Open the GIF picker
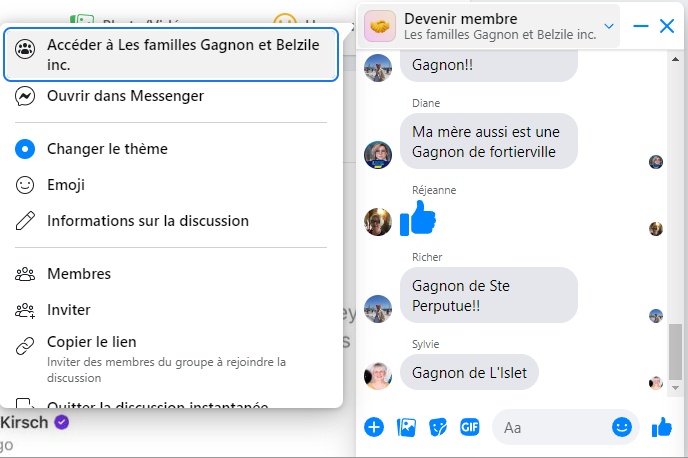This screenshot has width=688, height=458. click(x=469, y=427)
